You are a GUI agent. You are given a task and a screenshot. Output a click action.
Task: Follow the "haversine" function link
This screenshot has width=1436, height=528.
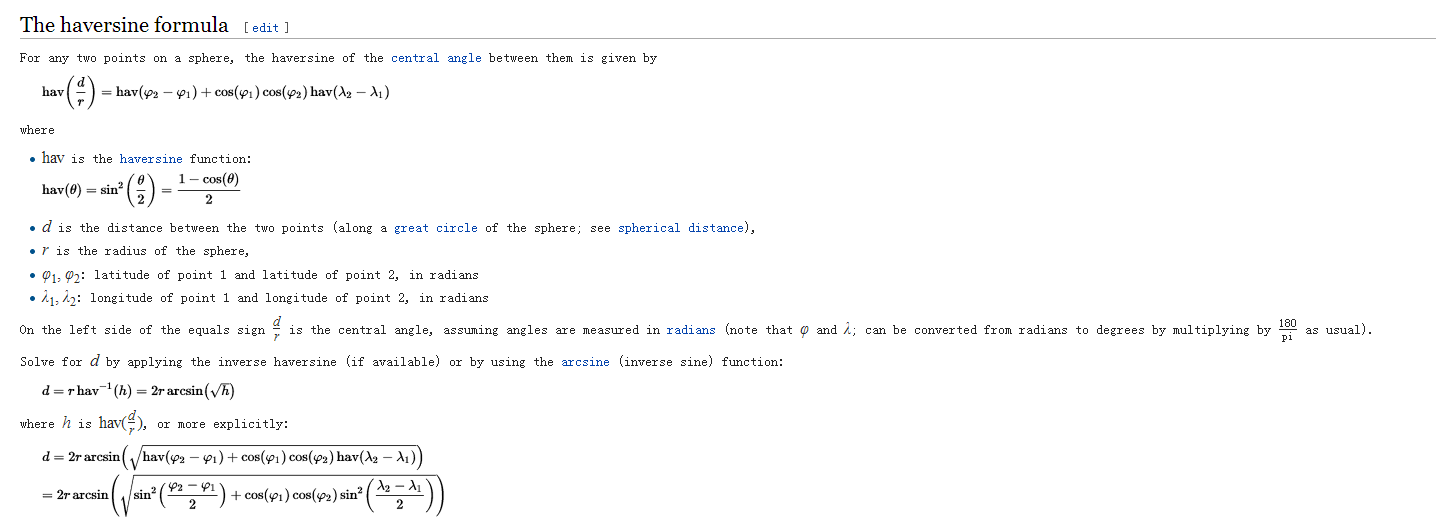pos(150,159)
